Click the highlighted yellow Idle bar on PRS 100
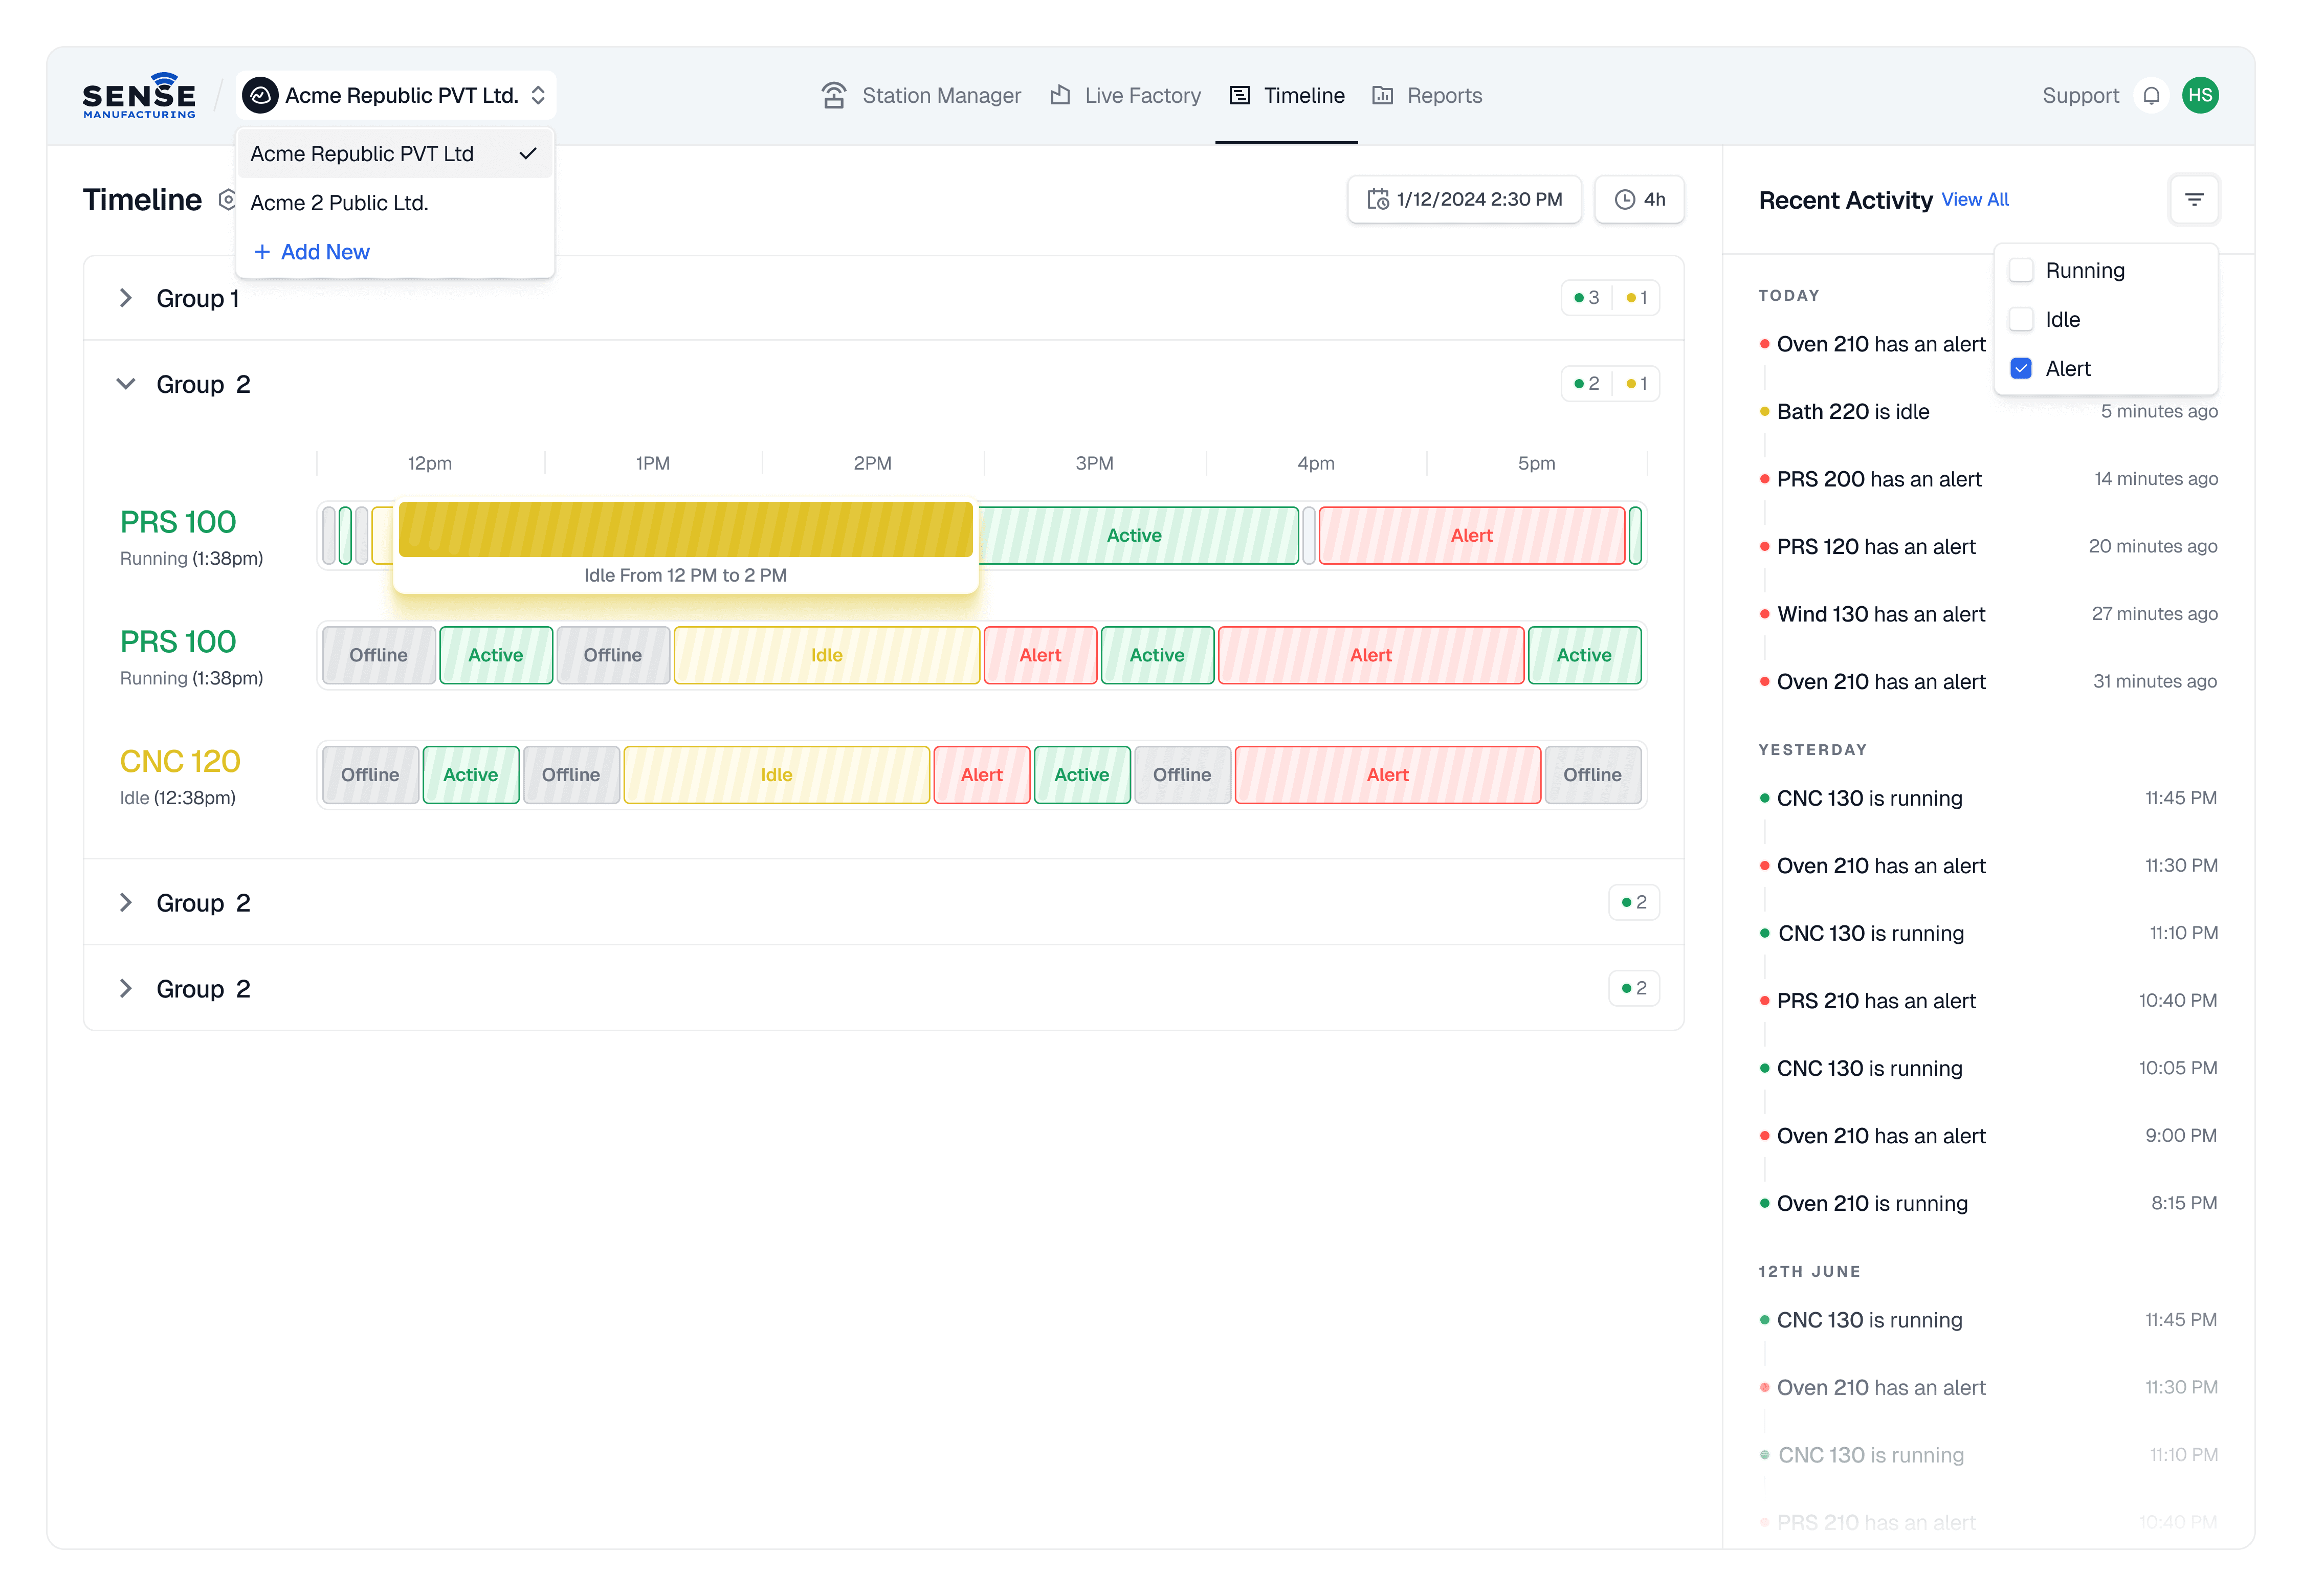Screen dimensions: 2302x1596 [x=685, y=530]
